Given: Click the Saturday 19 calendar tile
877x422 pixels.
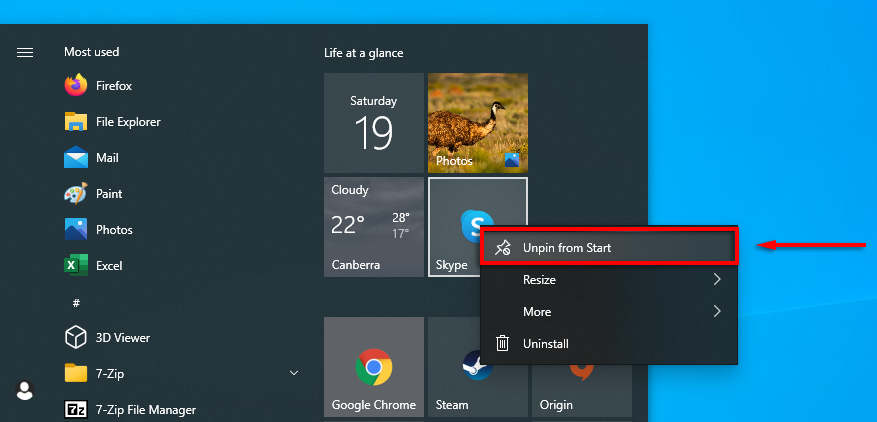Looking at the screenshot, I should pyautogui.click(x=374, y=123).
